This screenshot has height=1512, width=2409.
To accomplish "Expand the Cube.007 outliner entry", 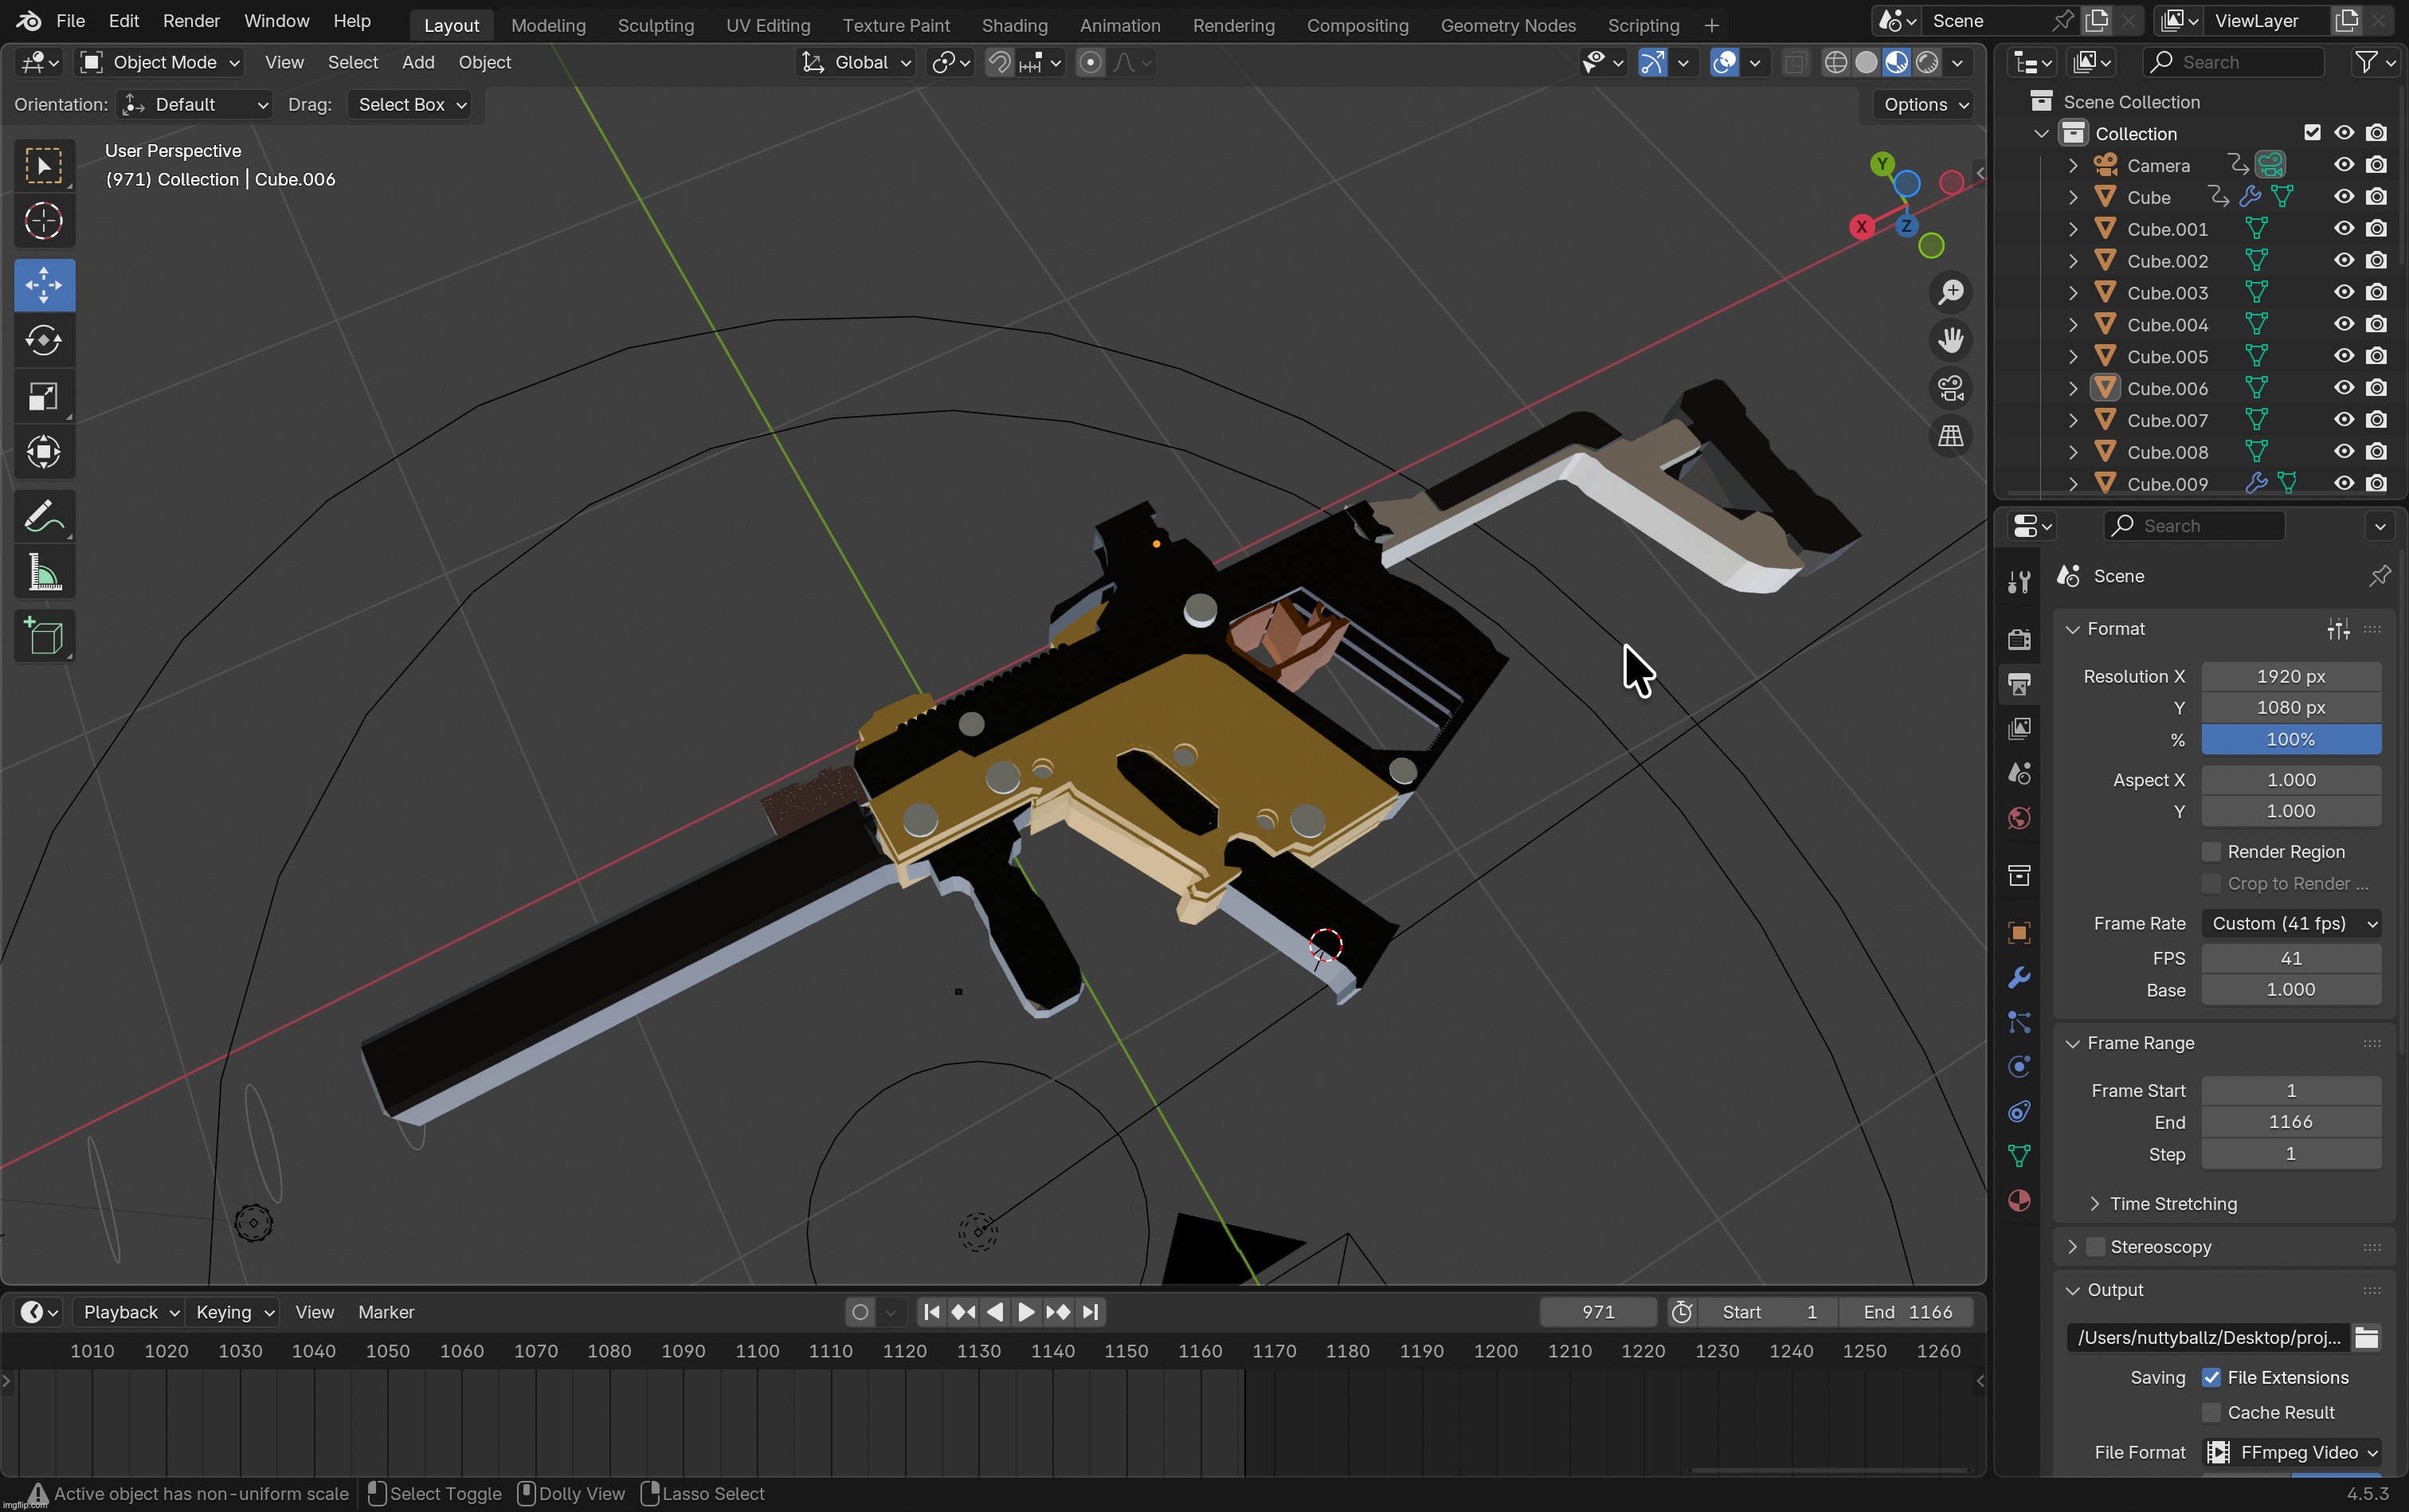I will coord(2072,420).
